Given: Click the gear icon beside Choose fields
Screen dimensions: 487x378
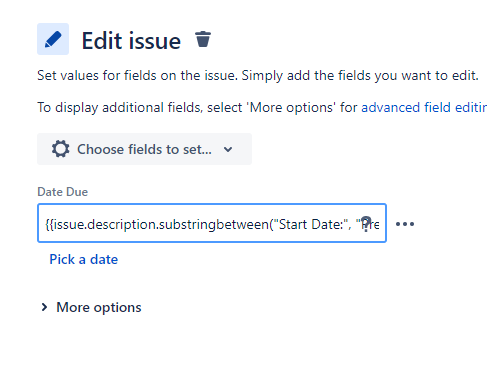Looking at the screenshot, I should (61, 149).
